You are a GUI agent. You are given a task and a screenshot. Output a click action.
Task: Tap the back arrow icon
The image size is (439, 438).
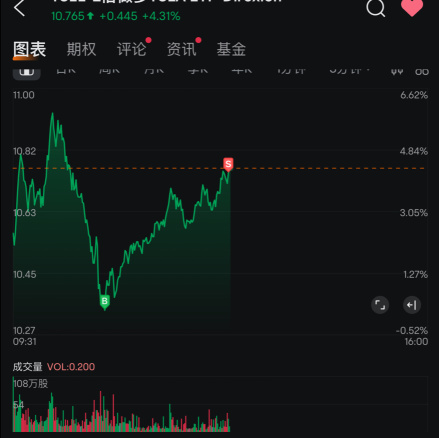coord(19,8)
